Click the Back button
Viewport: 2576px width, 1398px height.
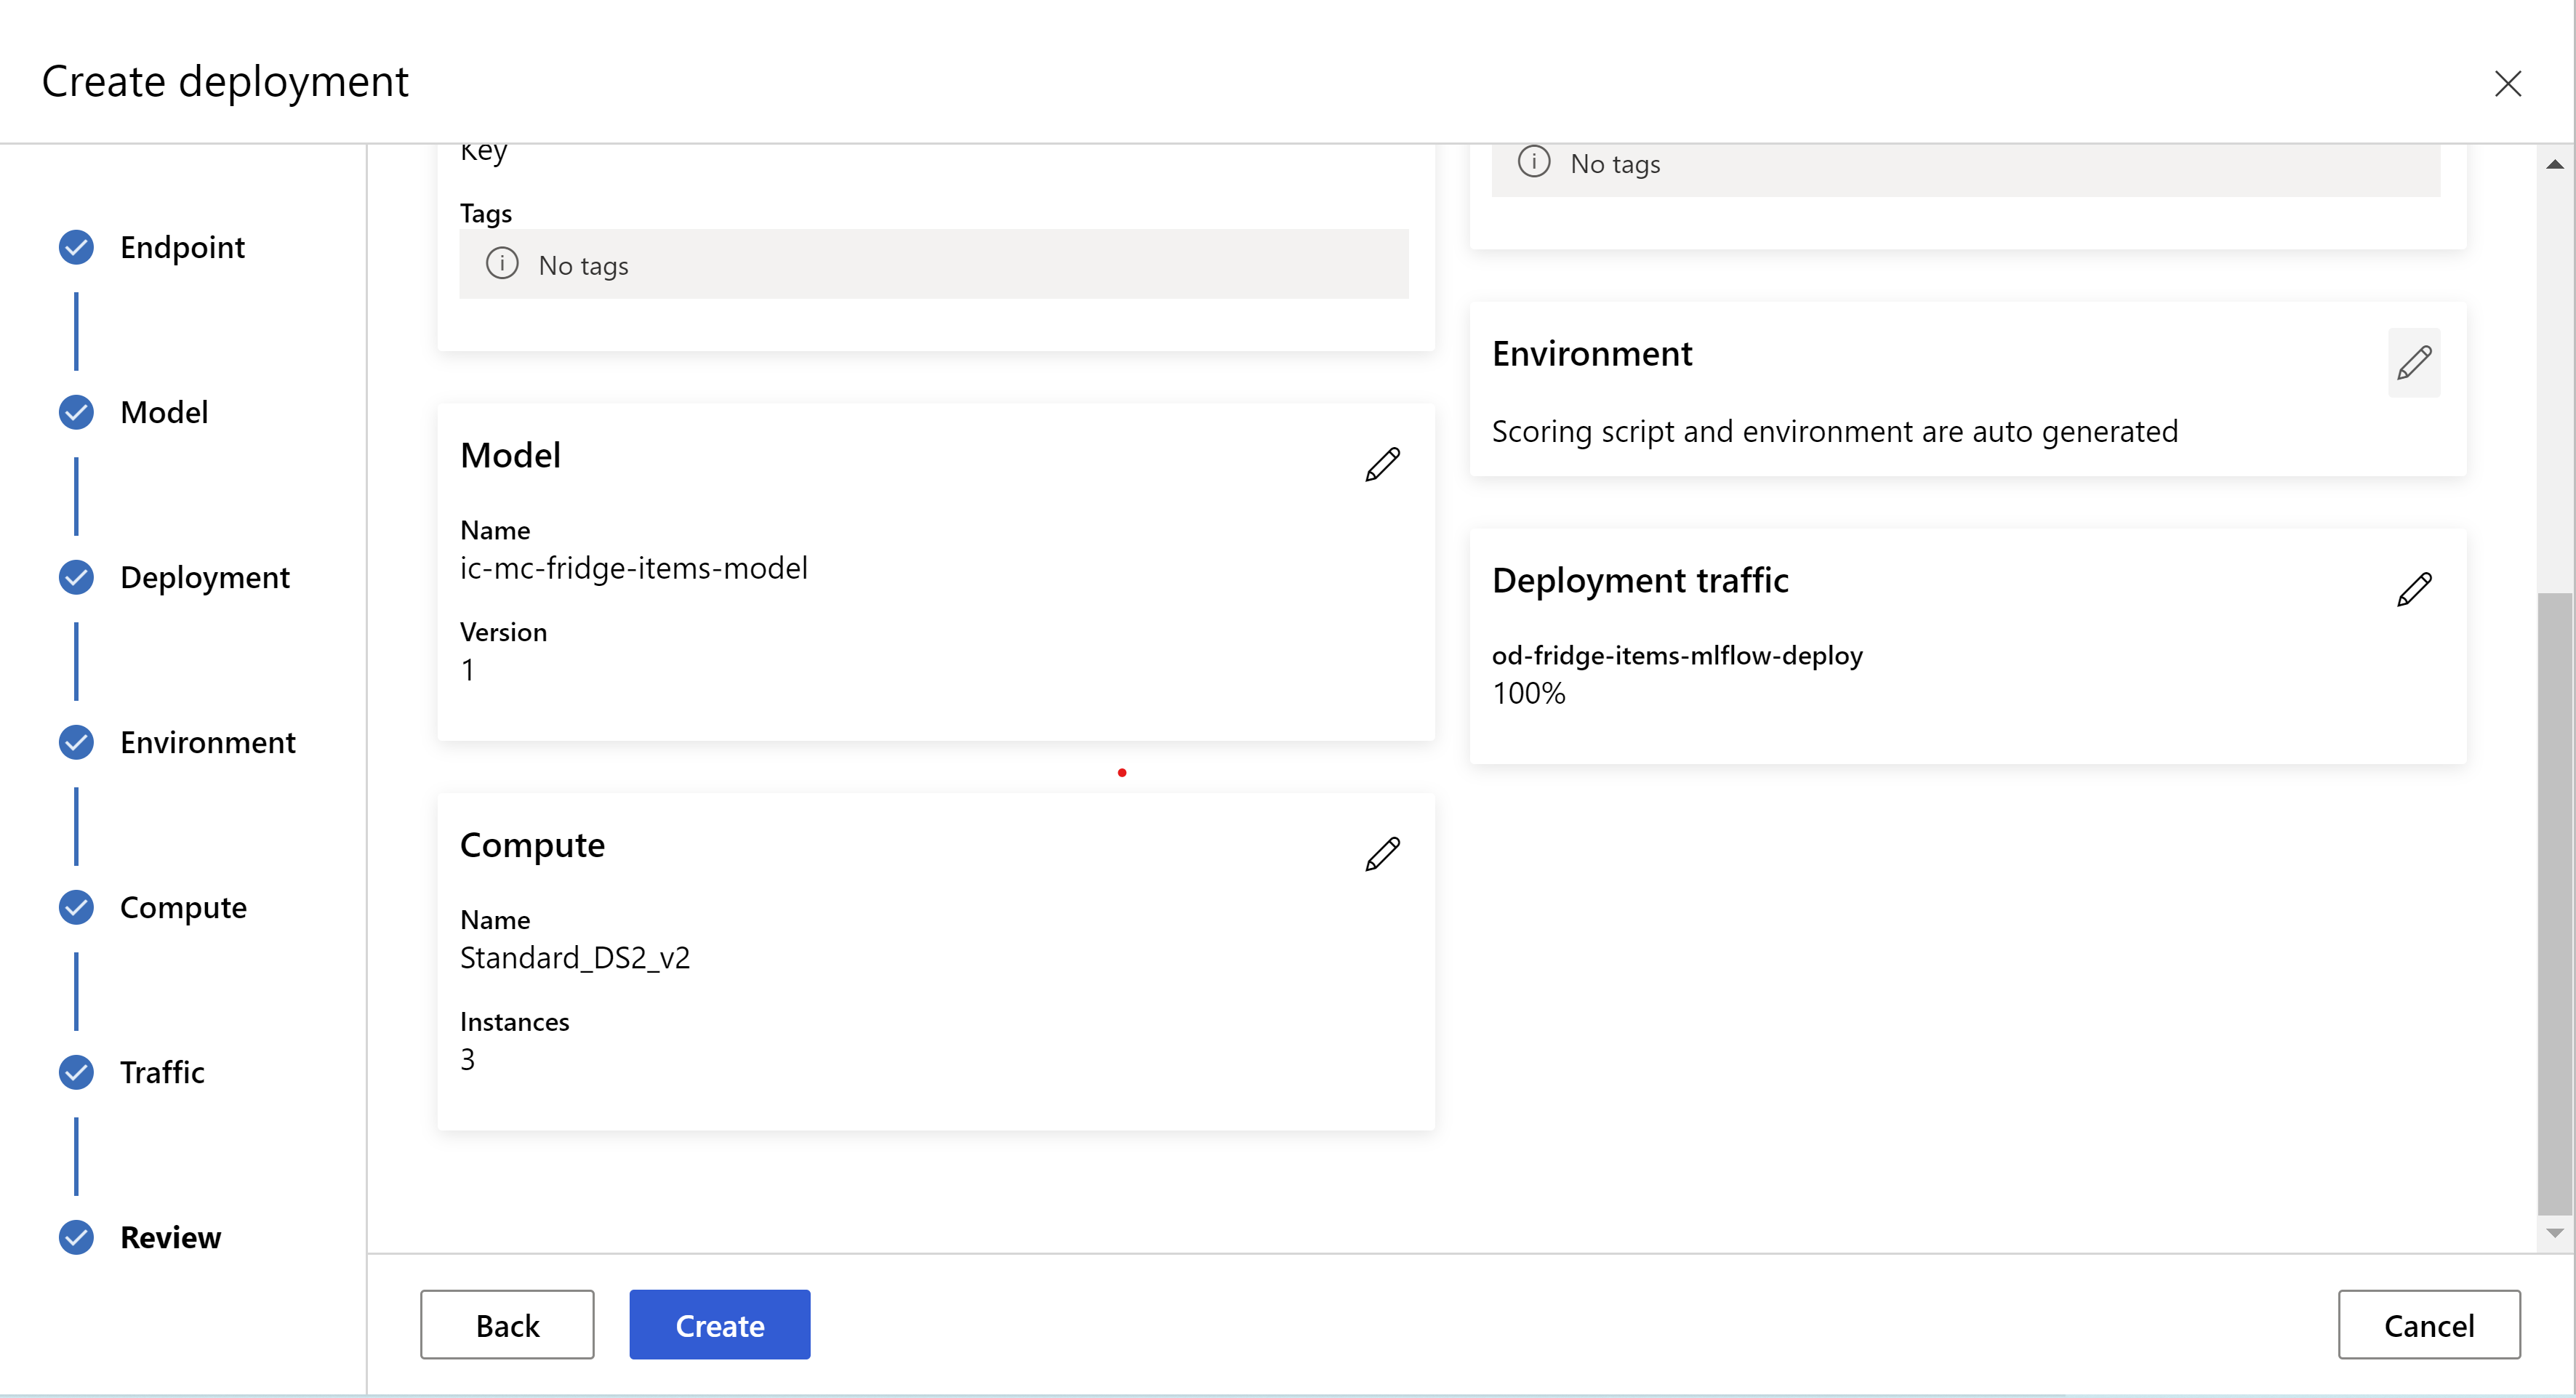[x=510, y=1324]
